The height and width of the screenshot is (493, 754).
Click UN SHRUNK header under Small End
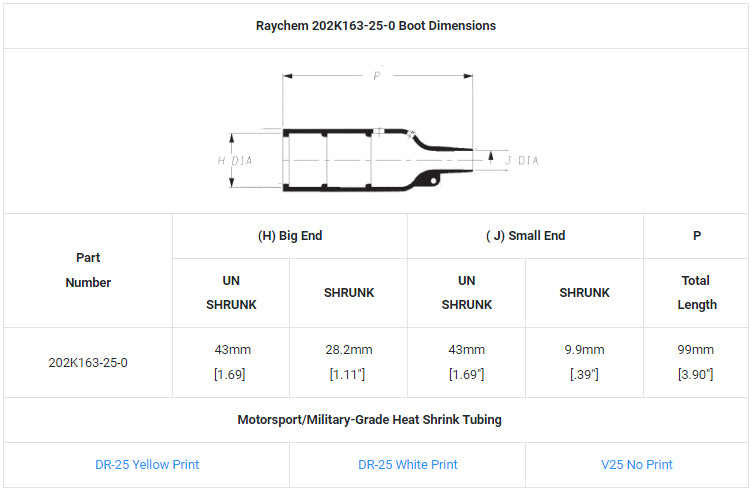466,292
